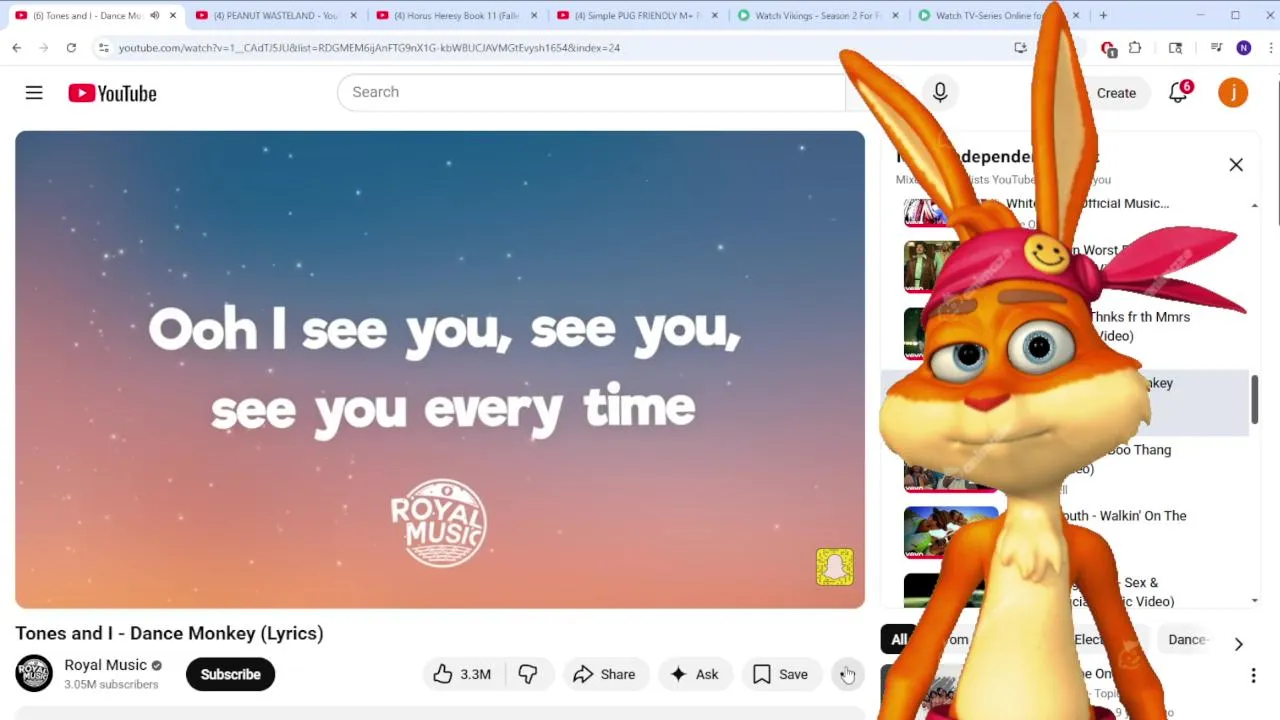Share the Dance Monkey video

604,674
